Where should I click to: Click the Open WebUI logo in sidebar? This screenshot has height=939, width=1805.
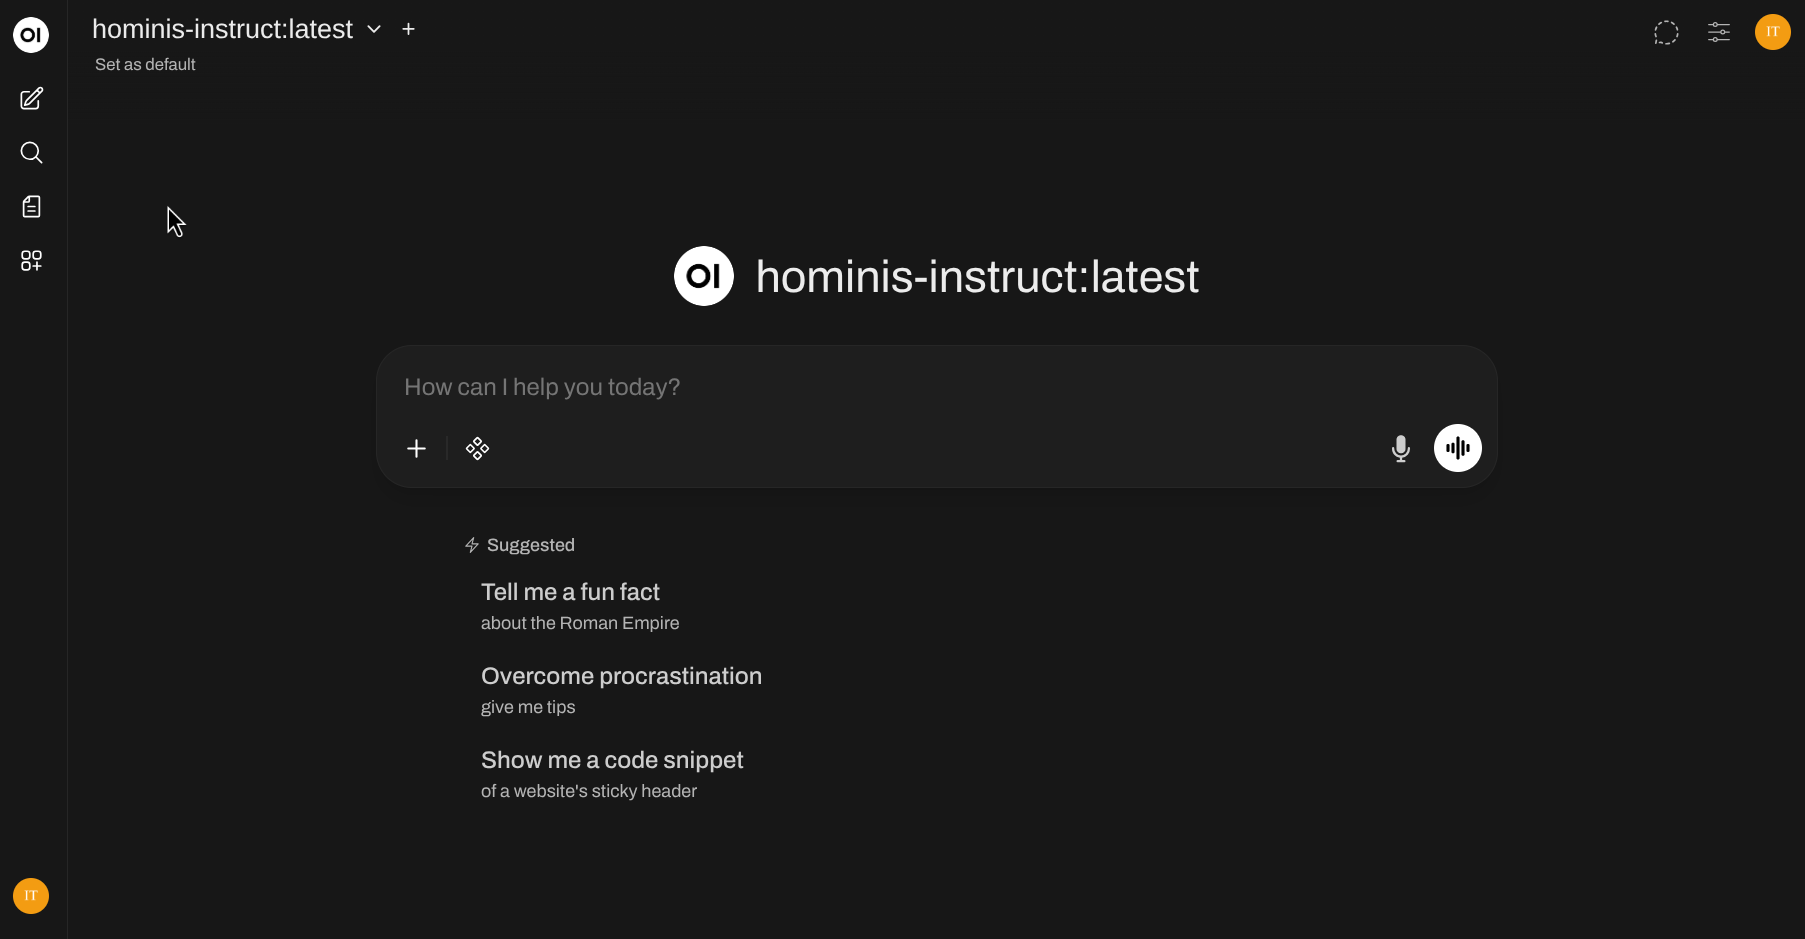tap(31, 35)
